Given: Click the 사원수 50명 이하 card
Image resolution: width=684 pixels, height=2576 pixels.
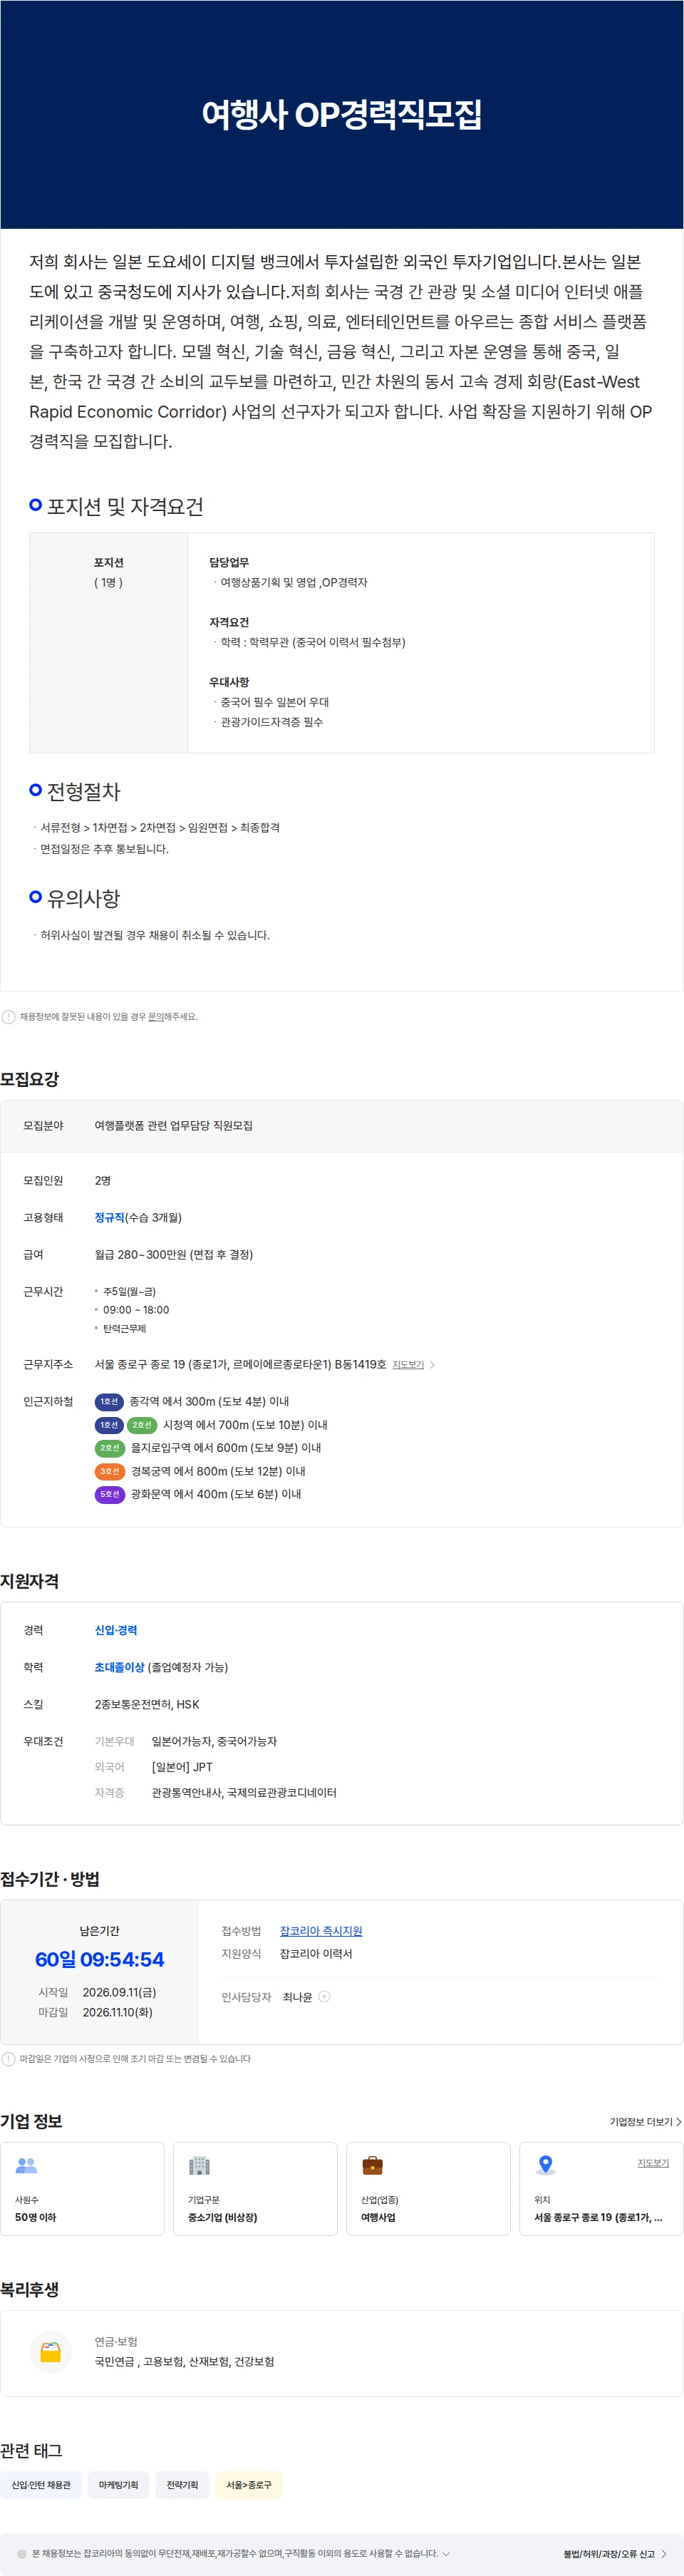Looking at the screenshot, I should 82,2189.
